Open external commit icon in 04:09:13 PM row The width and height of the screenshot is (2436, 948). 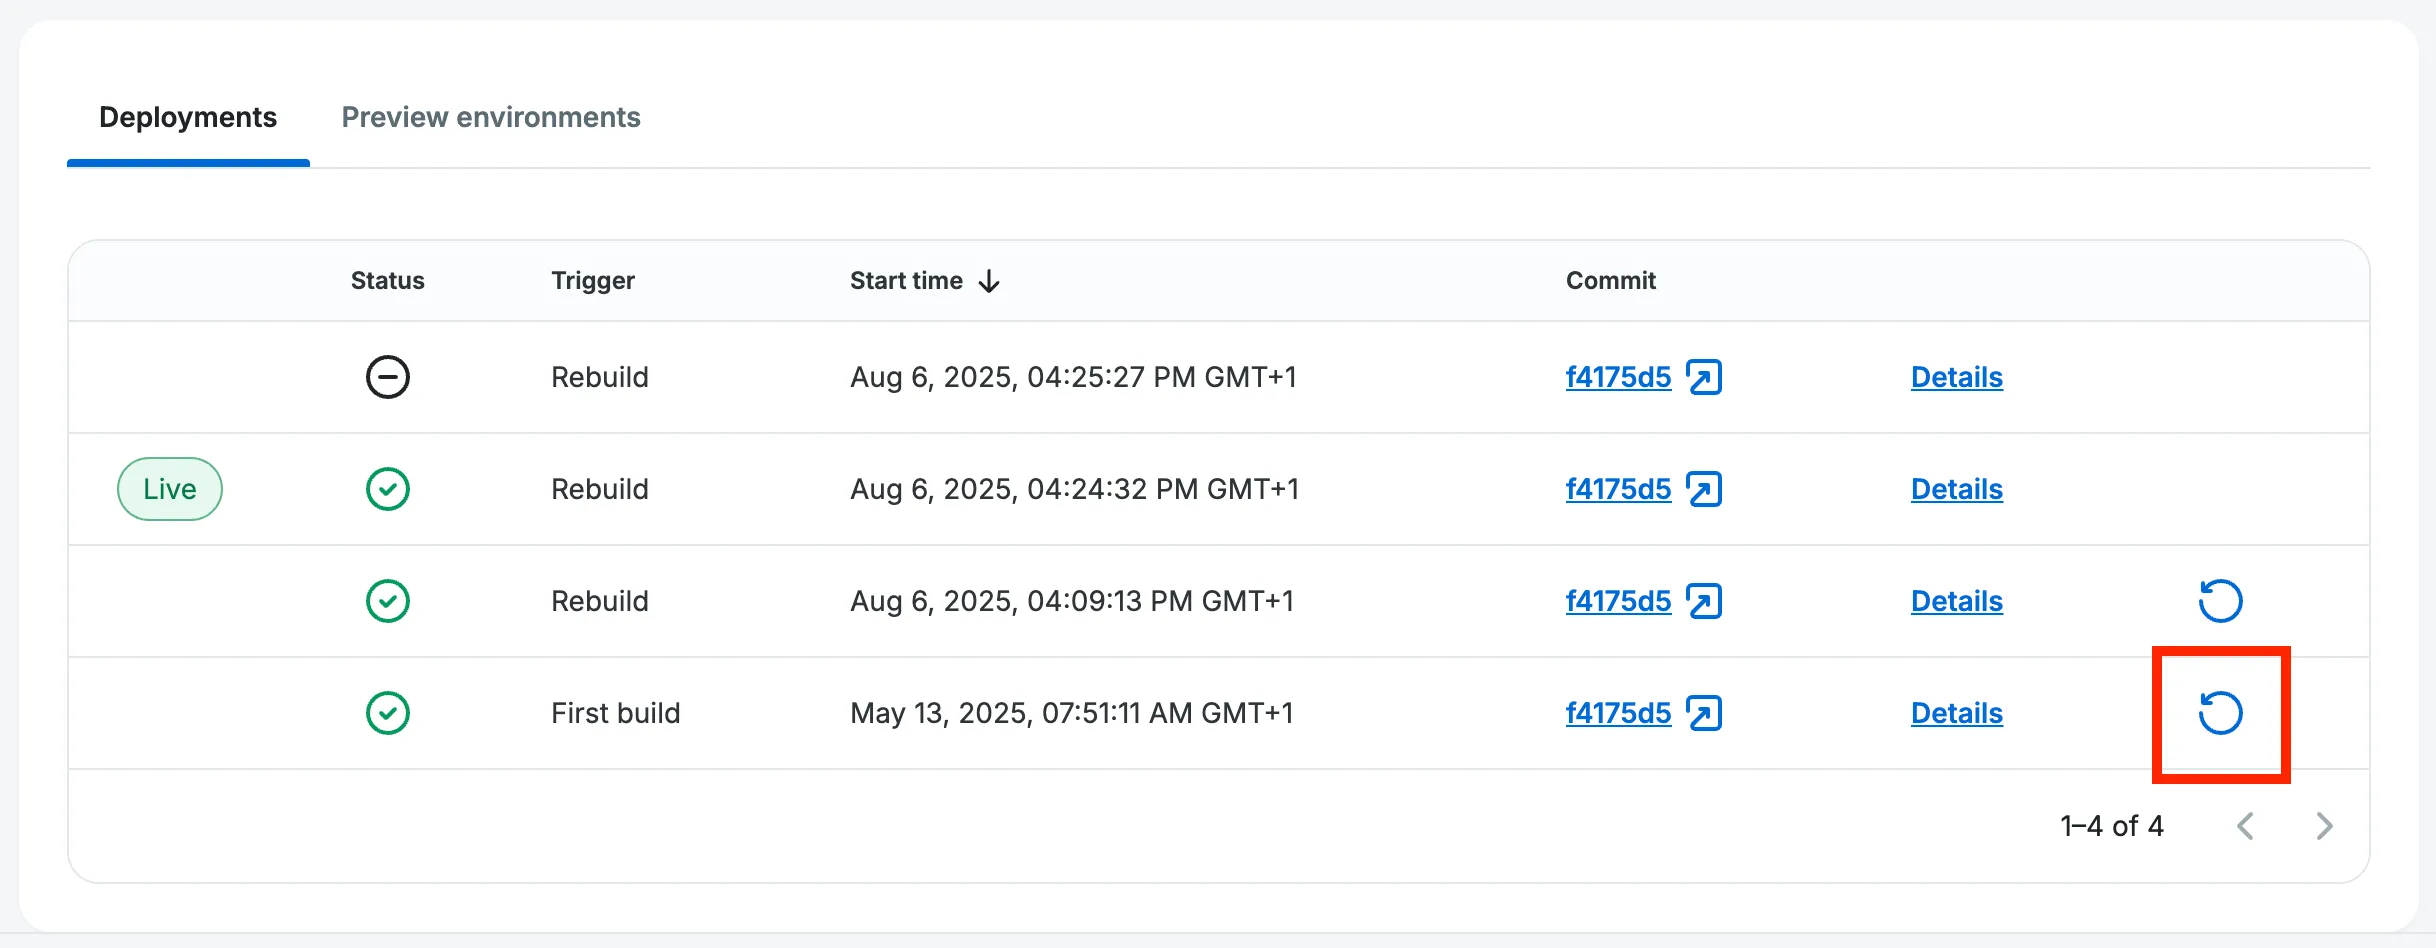coord(1704,601)
